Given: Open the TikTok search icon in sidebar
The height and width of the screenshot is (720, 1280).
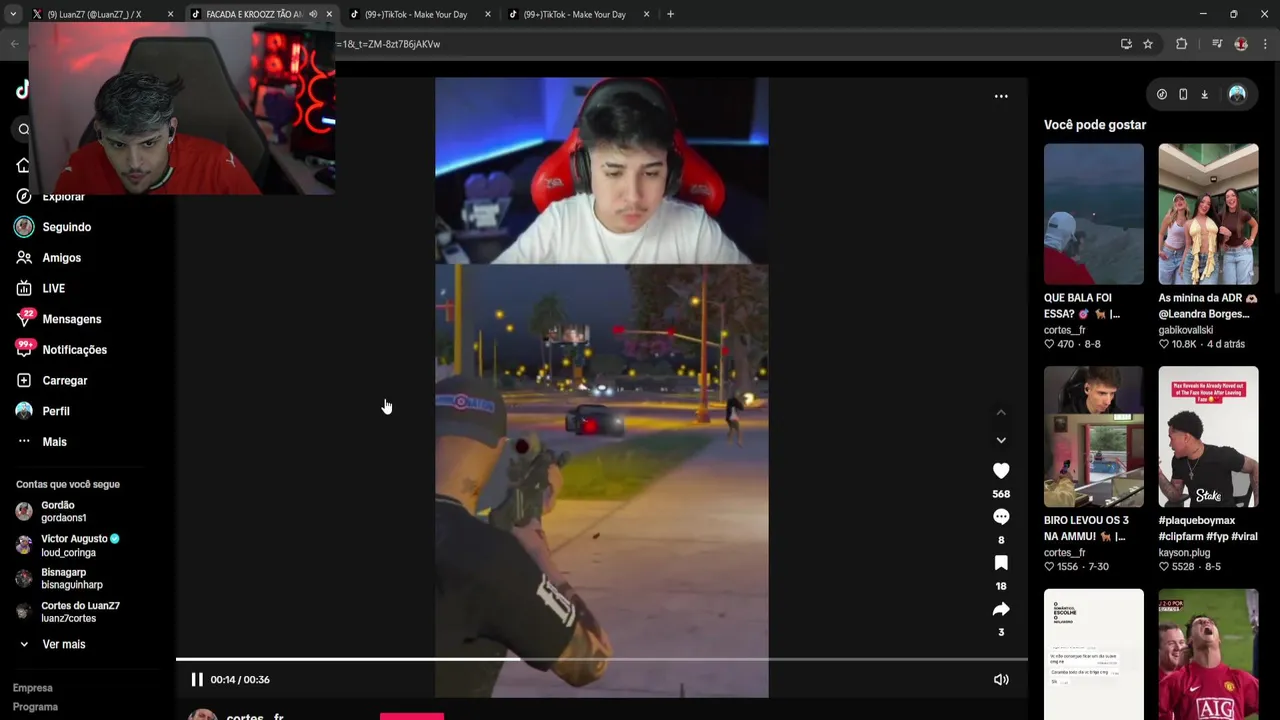Looking at the screenshot, I should coord(23,129).
